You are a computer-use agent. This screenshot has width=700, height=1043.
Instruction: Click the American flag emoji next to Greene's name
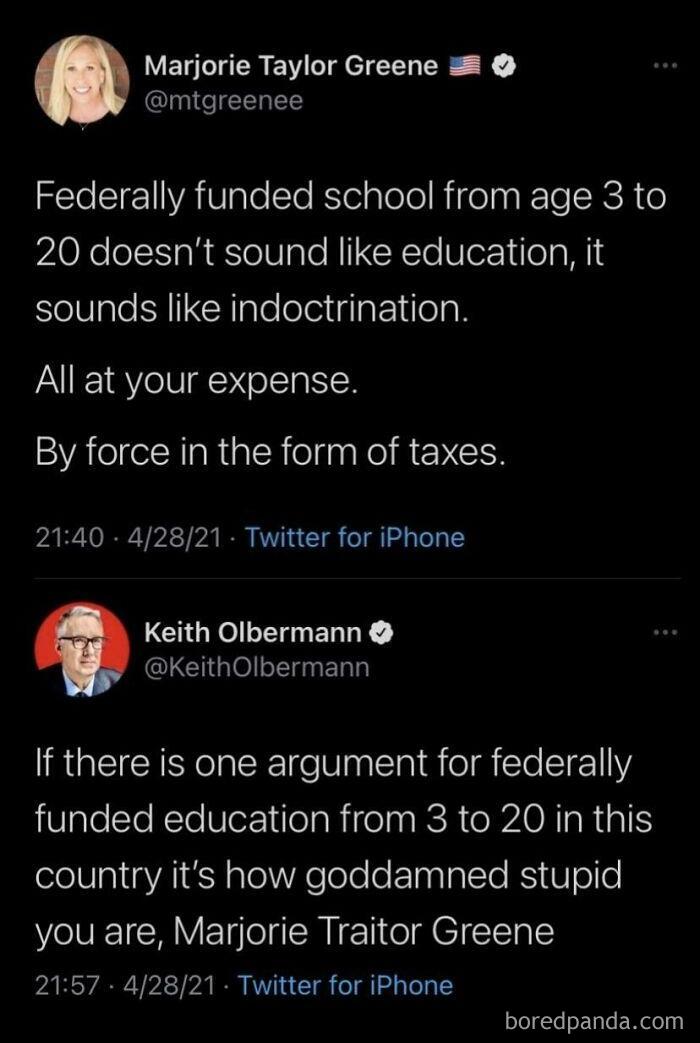pos(466,65)
